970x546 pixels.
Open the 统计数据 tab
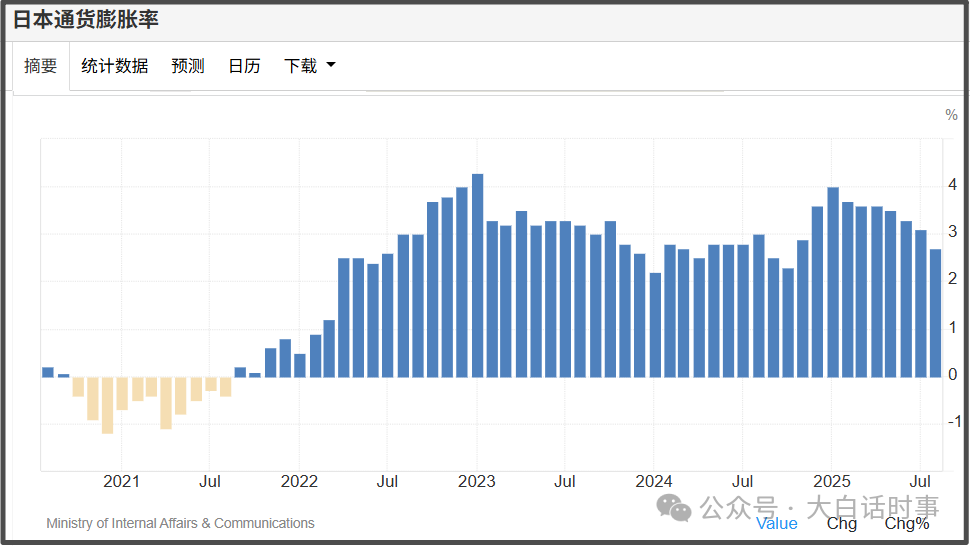click(115, 66)
